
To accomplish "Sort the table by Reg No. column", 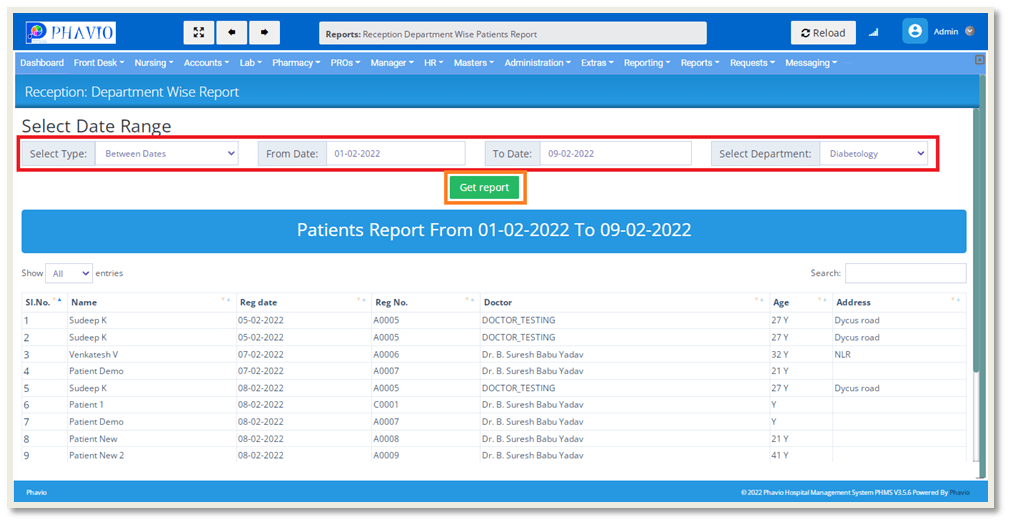I will [470, 300].
